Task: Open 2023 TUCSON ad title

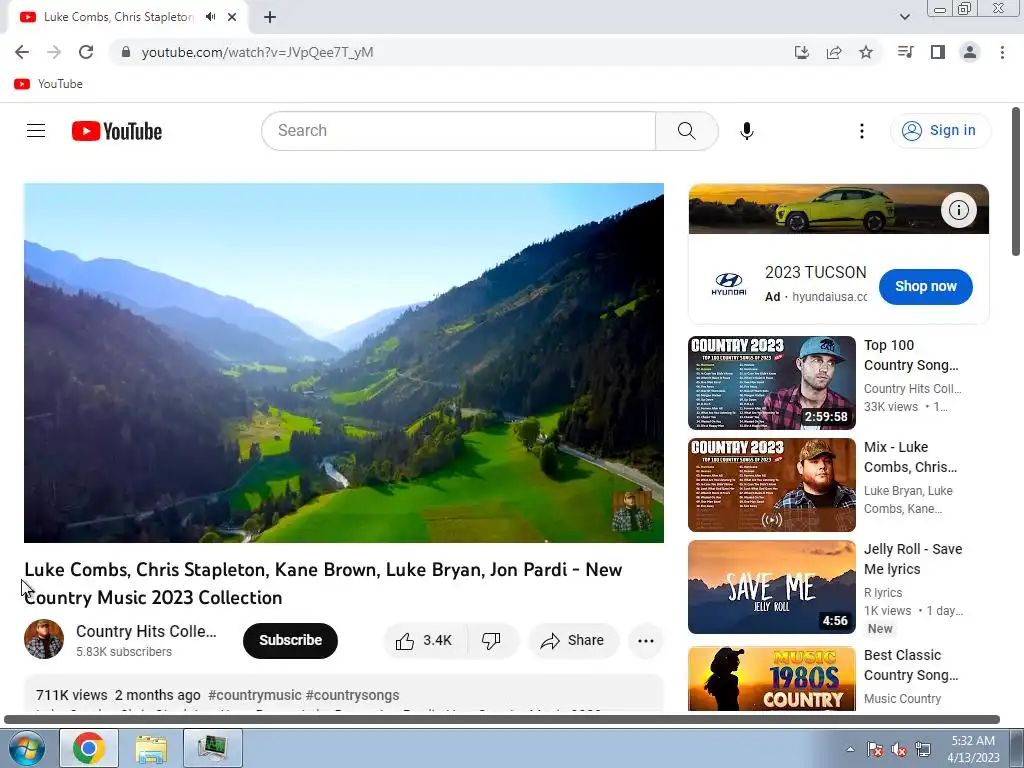Action: click(x=815, y=272)
